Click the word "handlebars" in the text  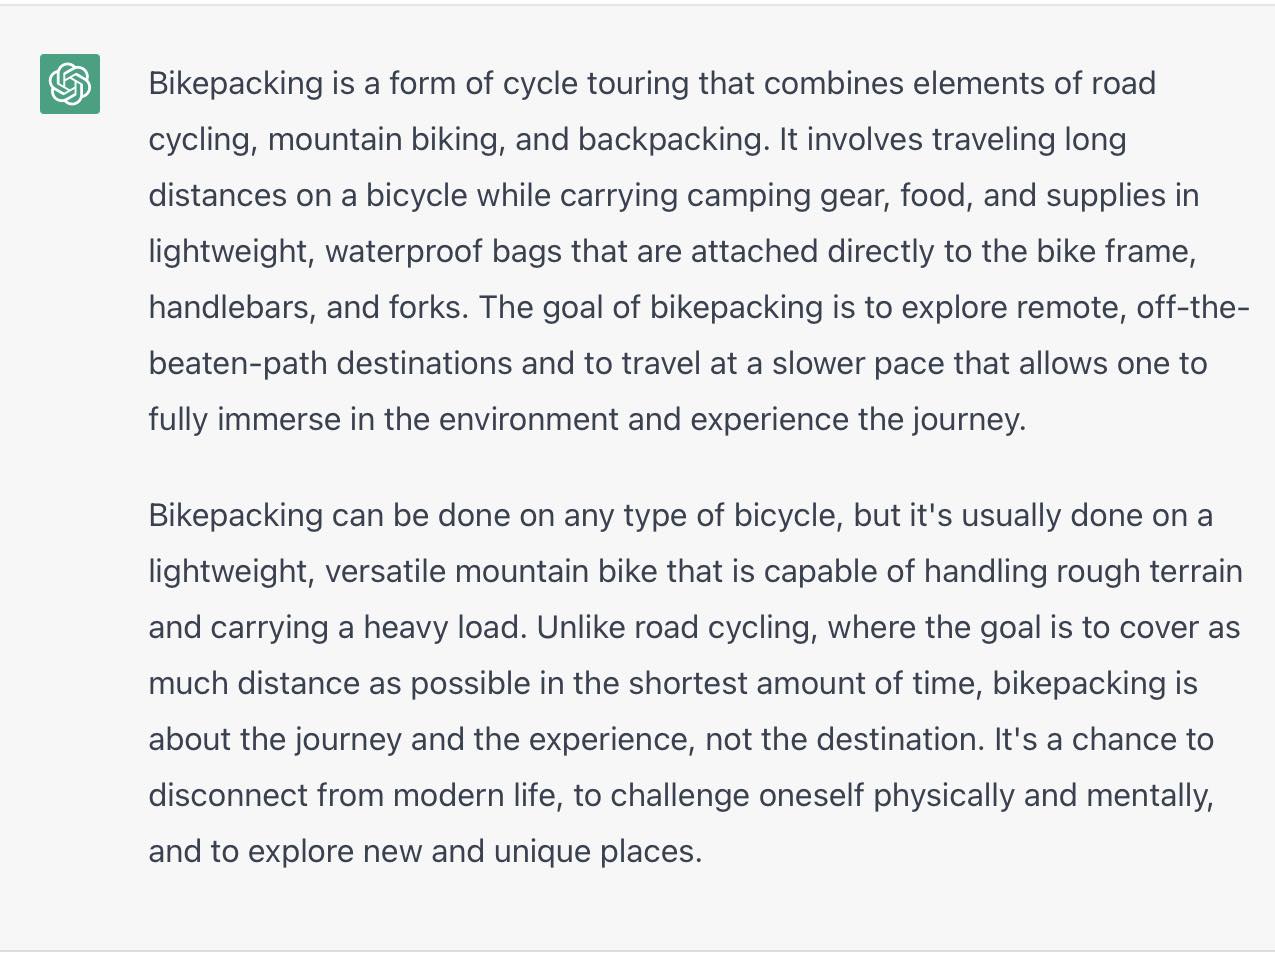232,307
